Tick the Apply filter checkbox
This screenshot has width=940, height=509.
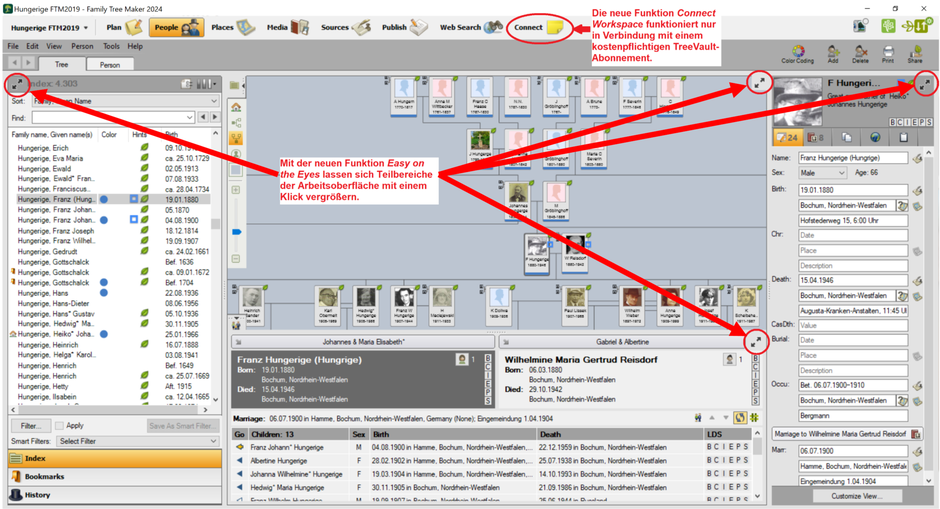59,426
